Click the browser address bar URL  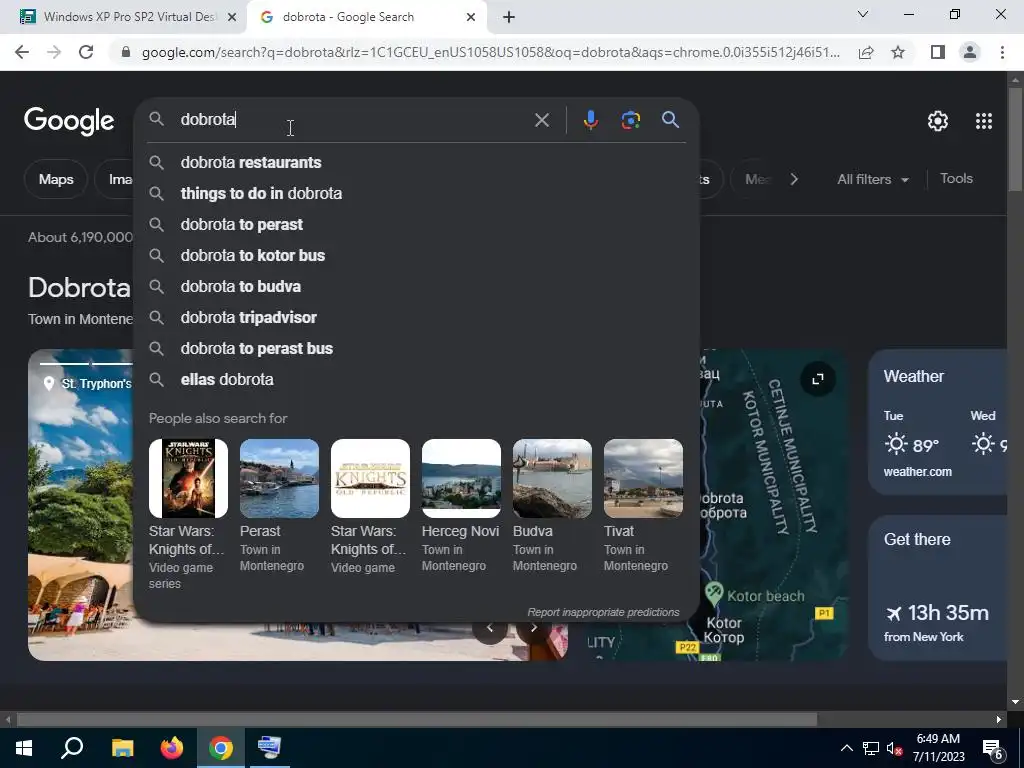[x=490, y=52]
